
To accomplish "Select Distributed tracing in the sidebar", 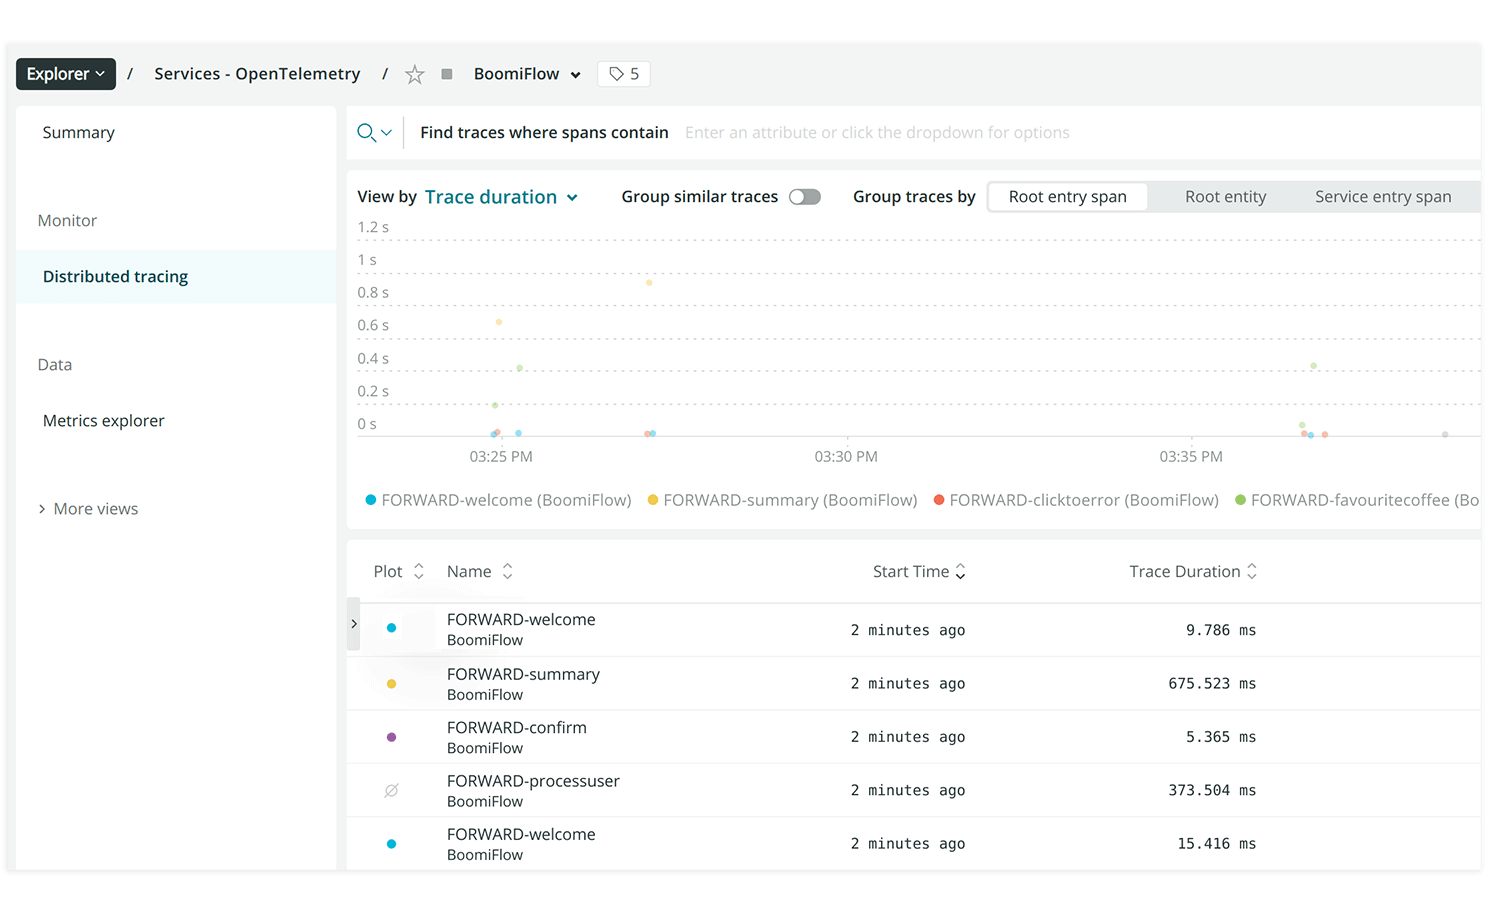I will [x=115, y=276].
